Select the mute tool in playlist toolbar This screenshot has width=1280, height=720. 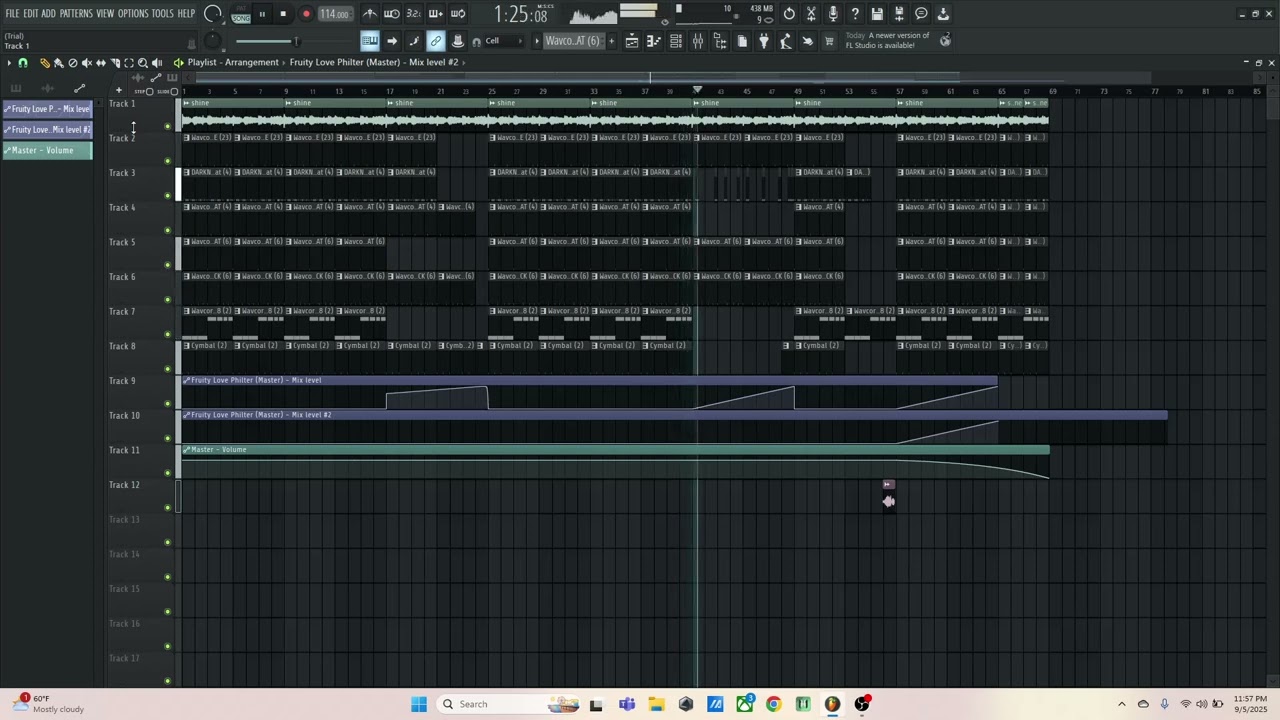[x=87, y=63]
